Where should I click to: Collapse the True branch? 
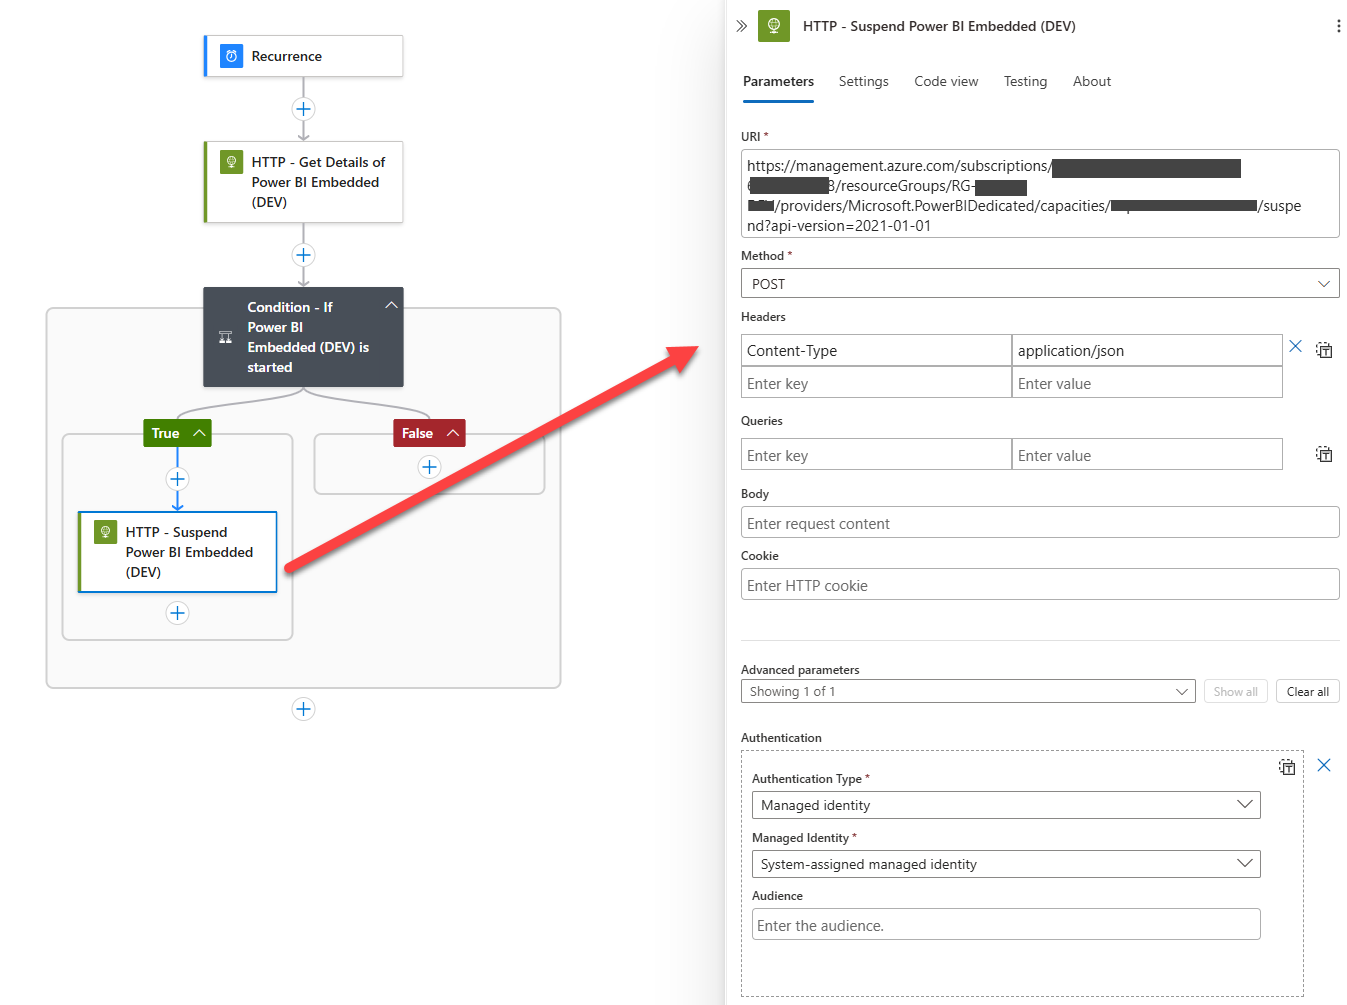tap(199, 433)
